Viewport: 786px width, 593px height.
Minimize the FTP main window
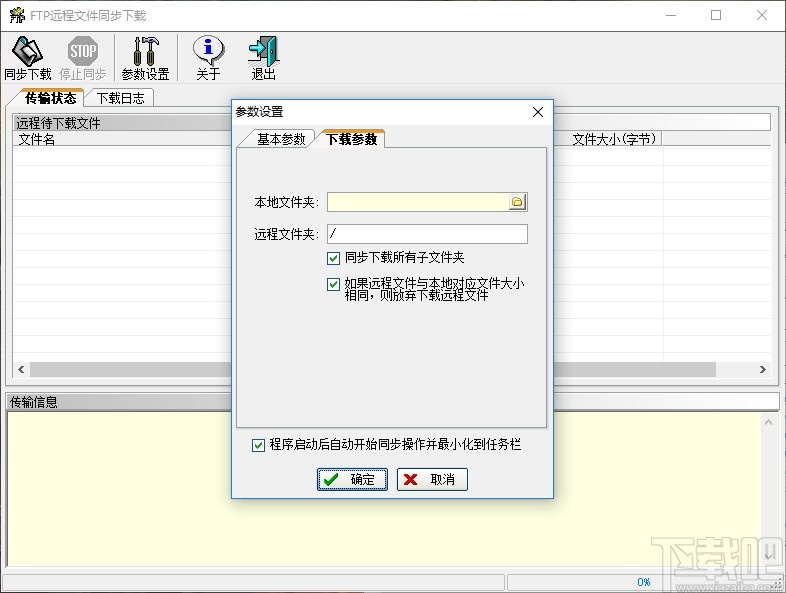(671, 16)
